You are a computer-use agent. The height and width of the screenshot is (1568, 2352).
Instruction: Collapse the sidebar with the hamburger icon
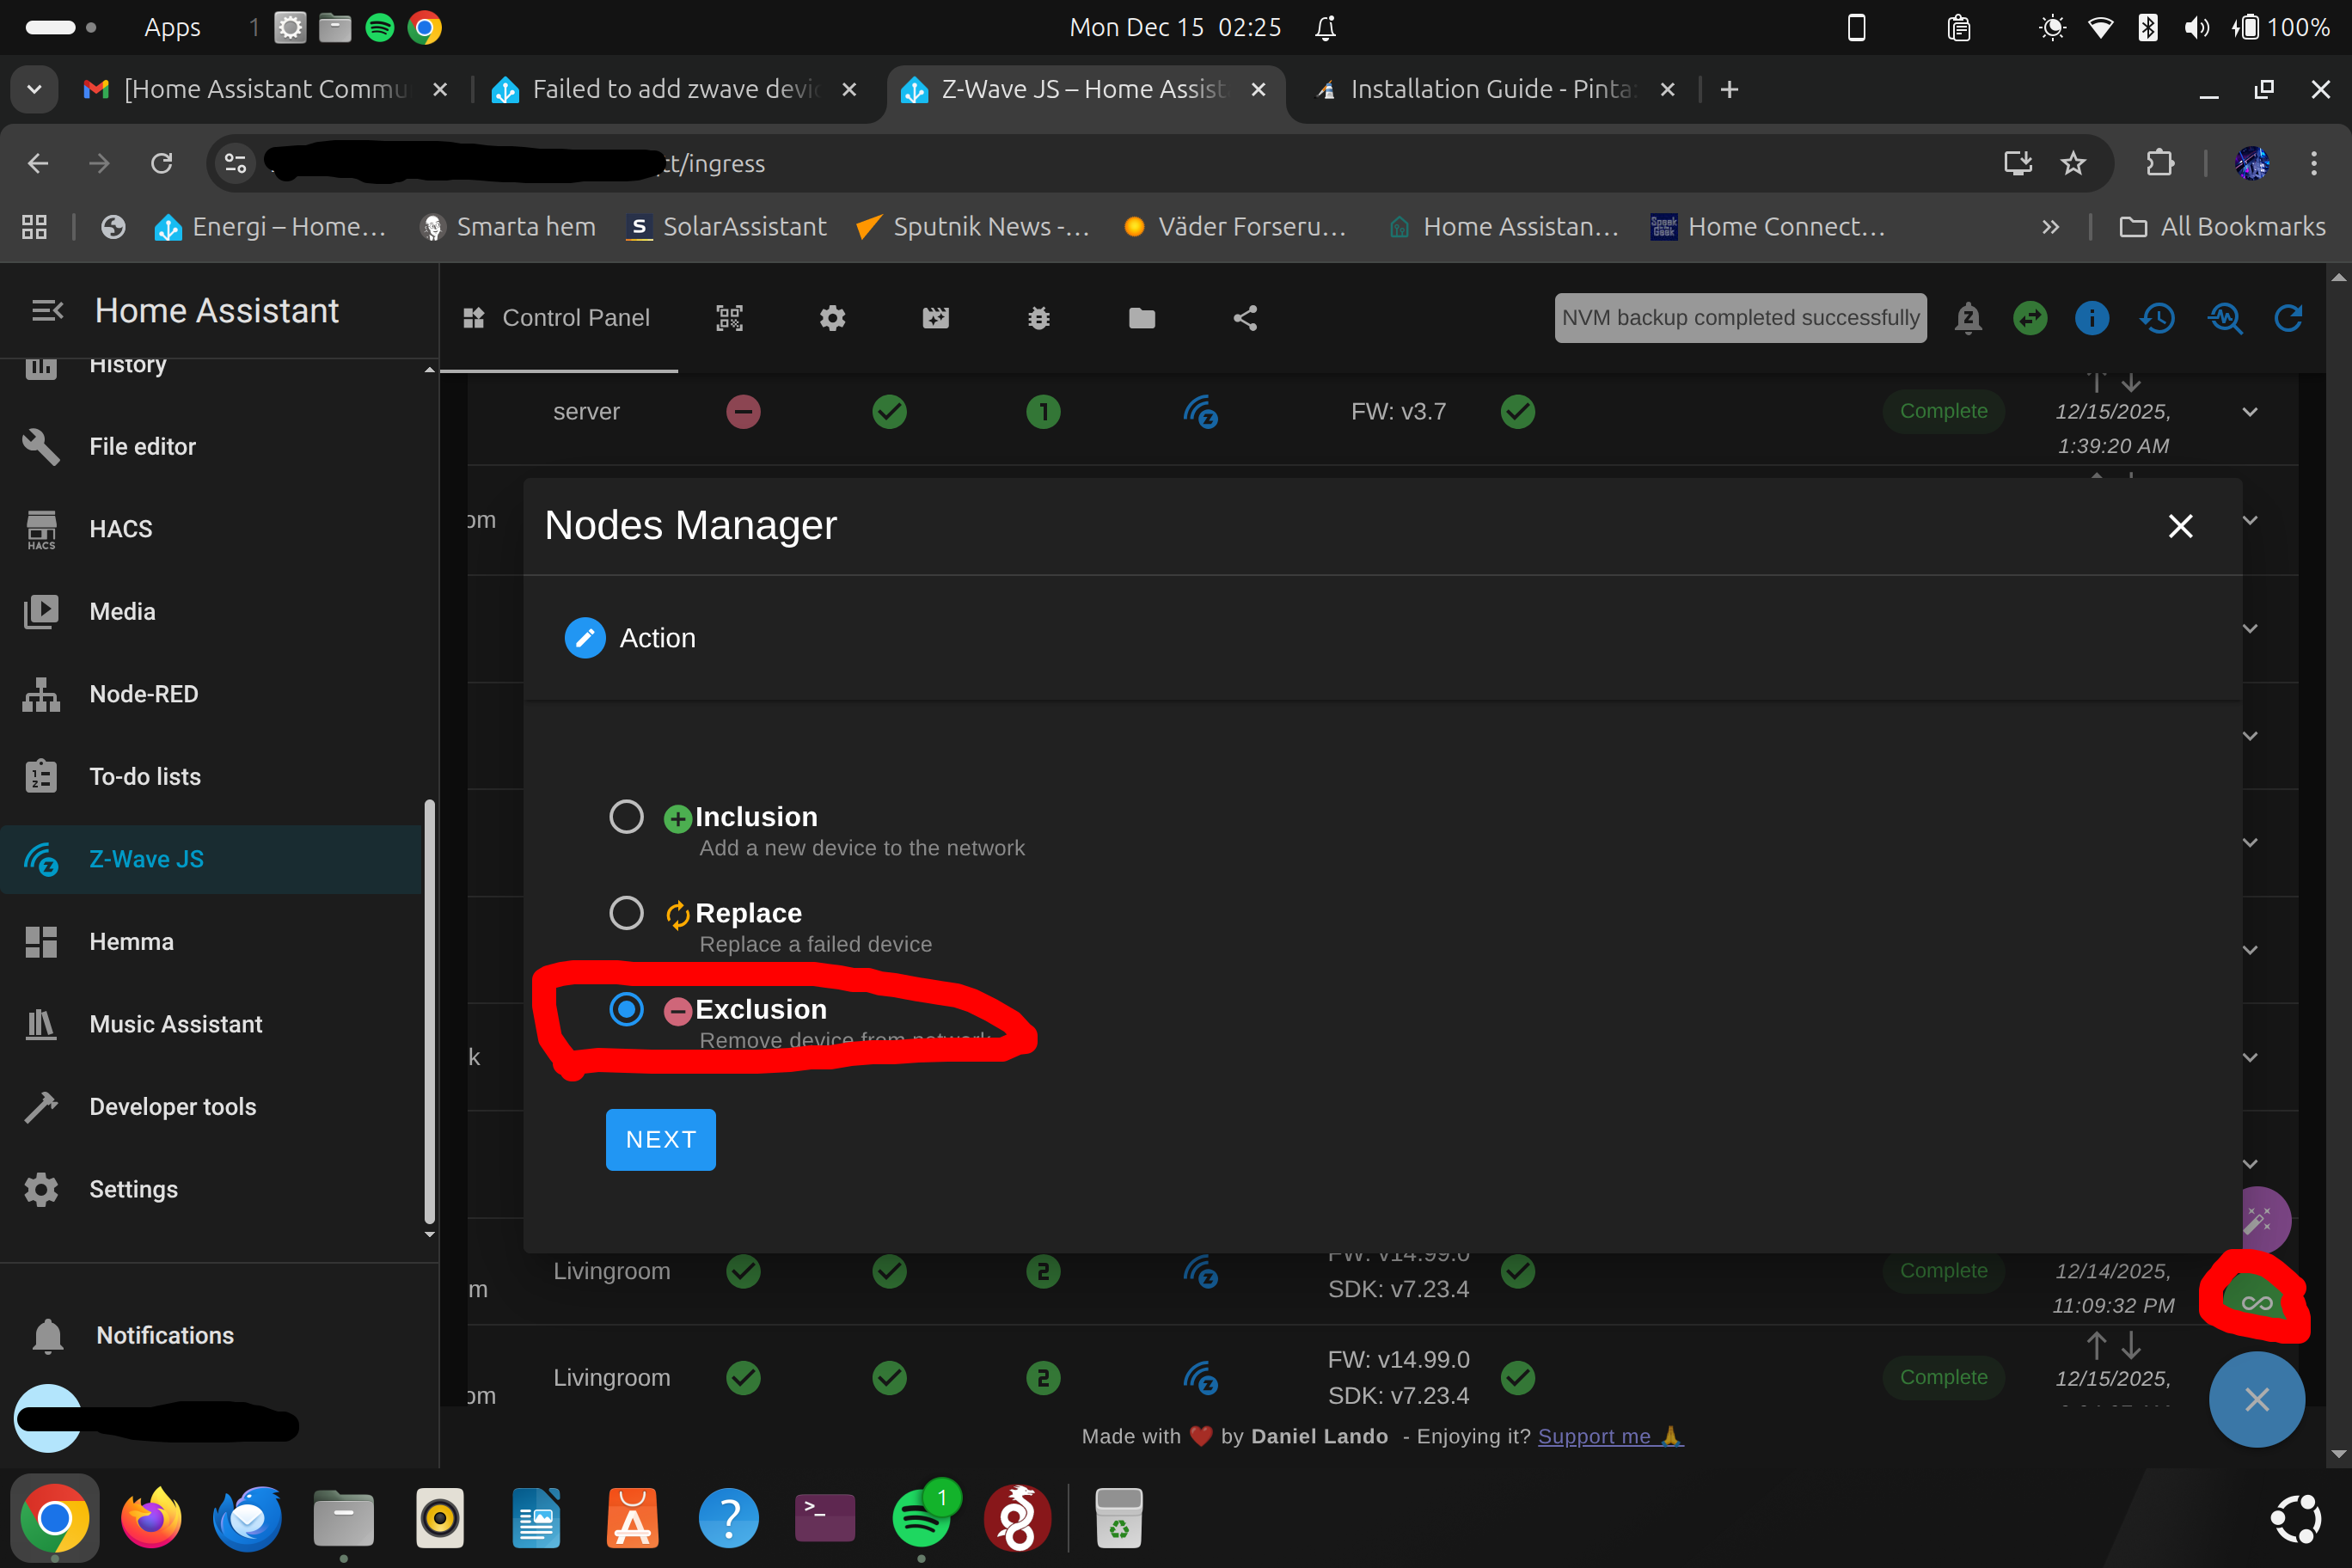pos(46,310)
